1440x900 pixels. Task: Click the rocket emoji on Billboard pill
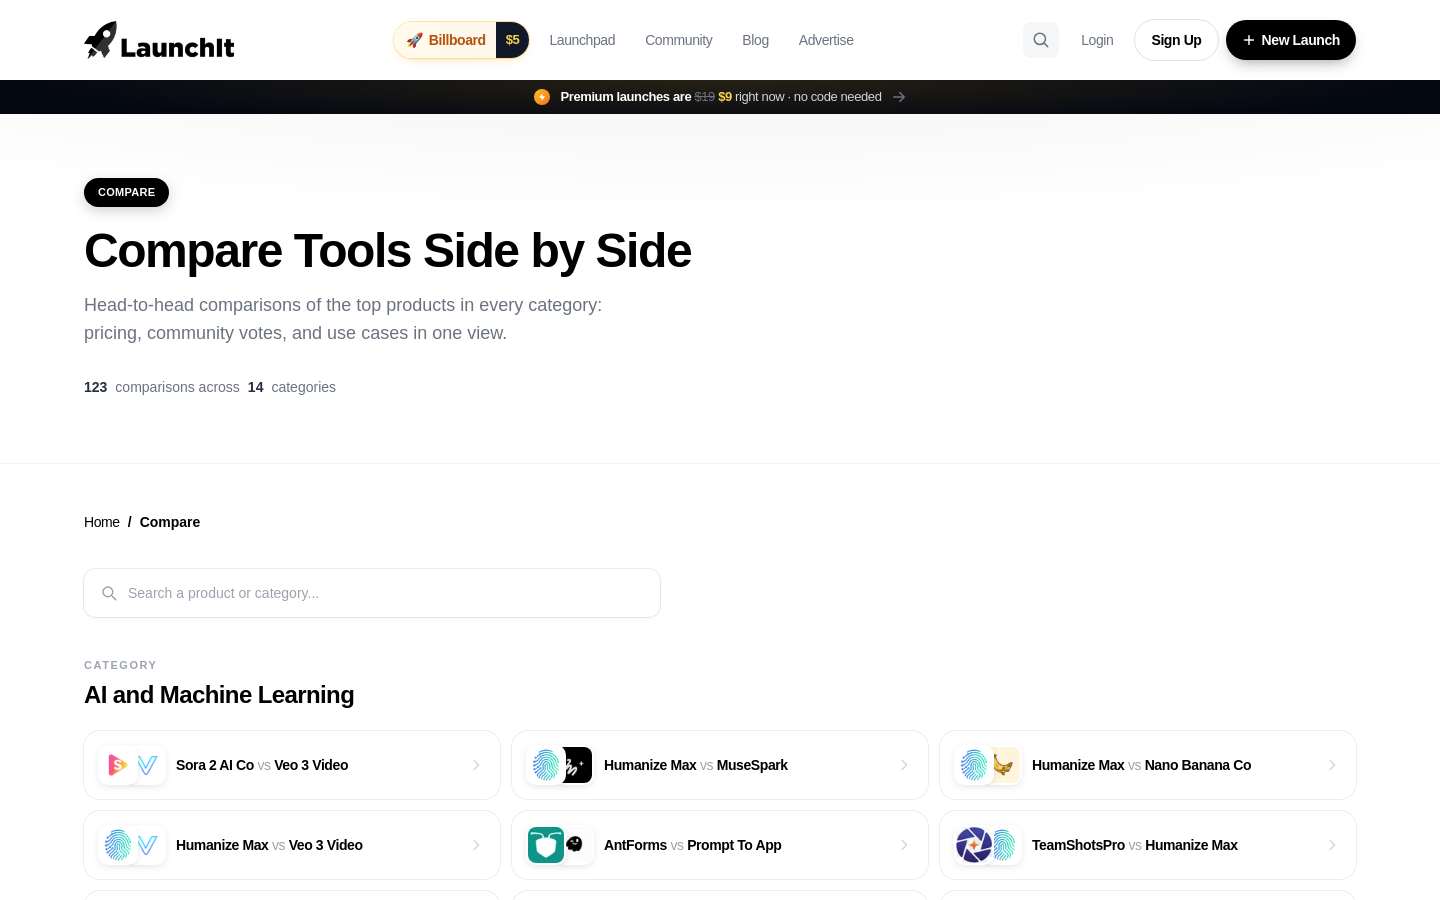tap(414, 40)
